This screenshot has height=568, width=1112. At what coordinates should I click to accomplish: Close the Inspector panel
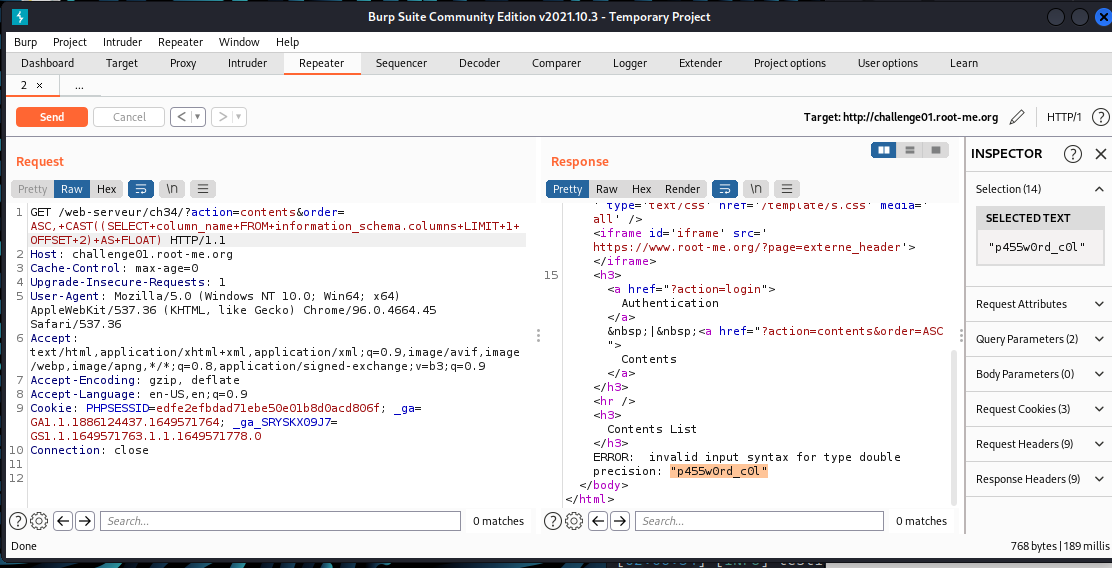pyautogui.click(x=1101, y=154)
